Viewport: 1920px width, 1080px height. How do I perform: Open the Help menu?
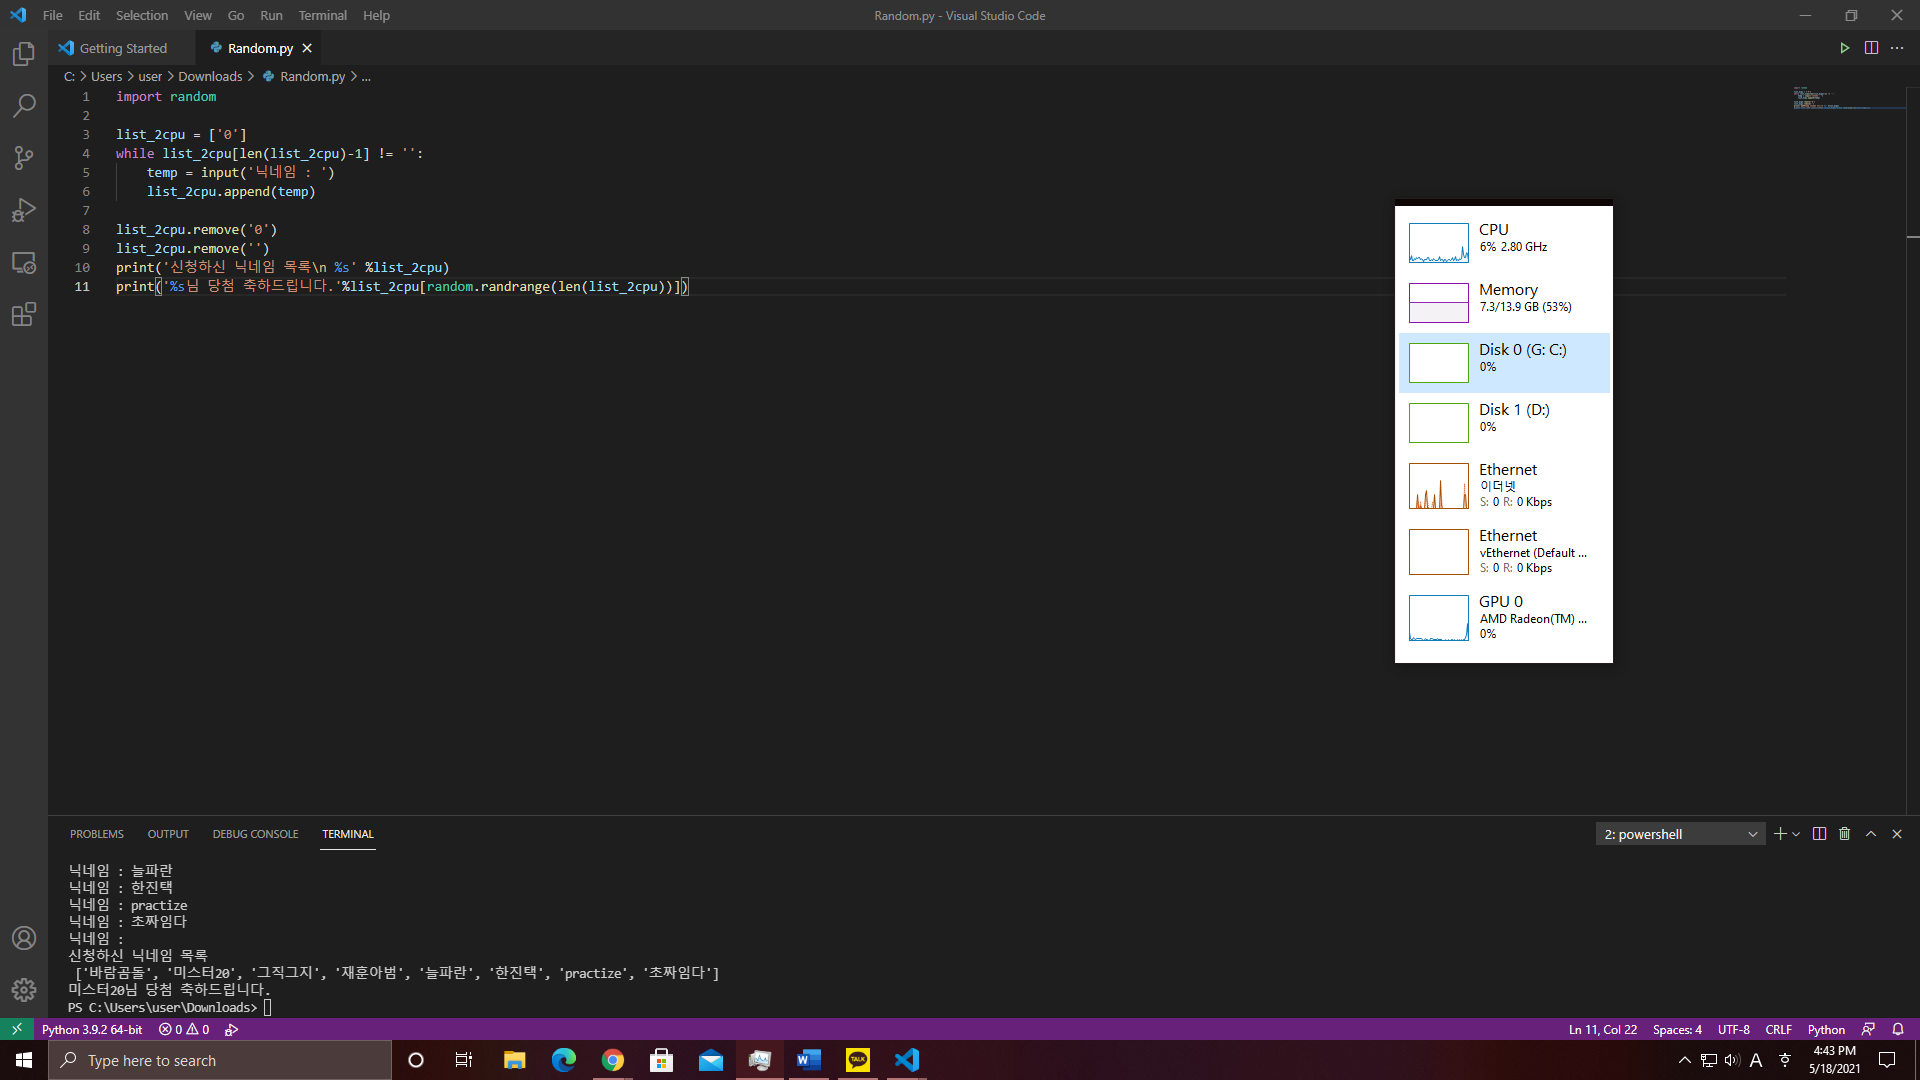[x=376, y=15]
